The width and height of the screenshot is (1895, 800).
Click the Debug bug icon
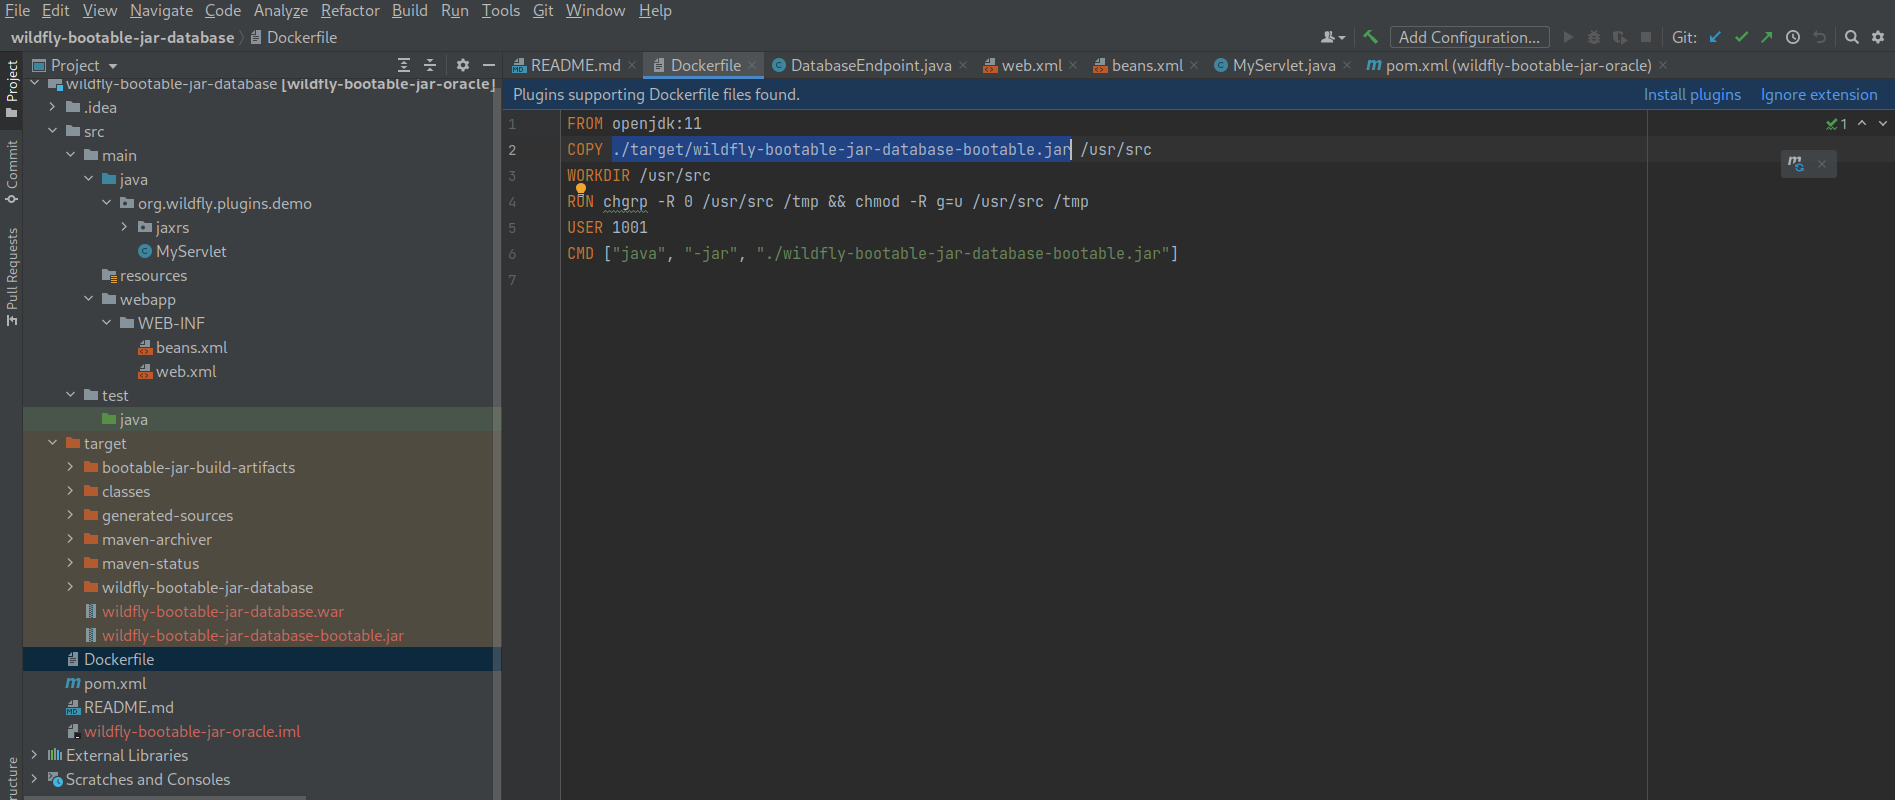1594,37
